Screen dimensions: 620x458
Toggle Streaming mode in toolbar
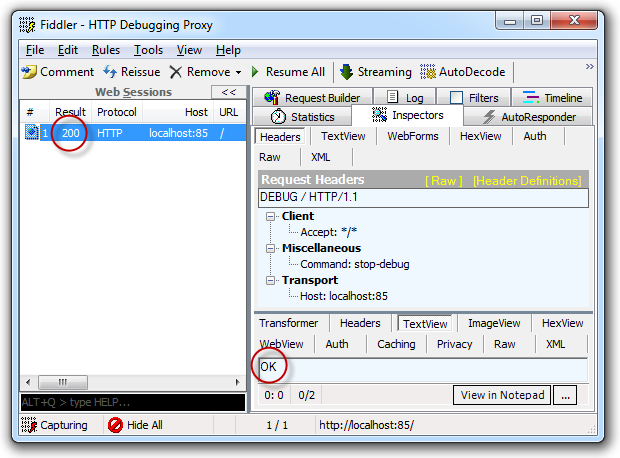[x=376, y=72]
